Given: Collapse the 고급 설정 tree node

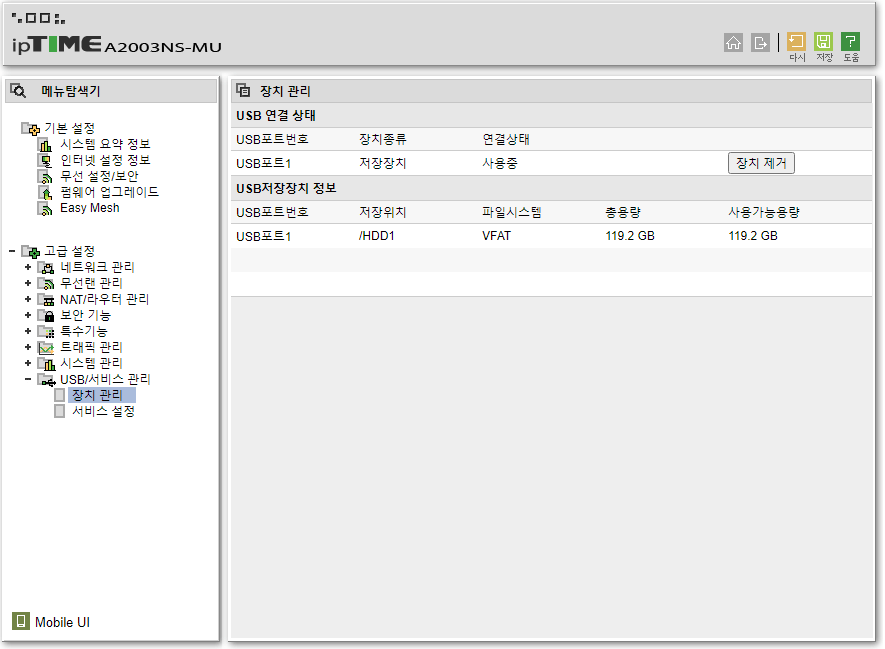Looking at the screenshot, I should 12,251.
